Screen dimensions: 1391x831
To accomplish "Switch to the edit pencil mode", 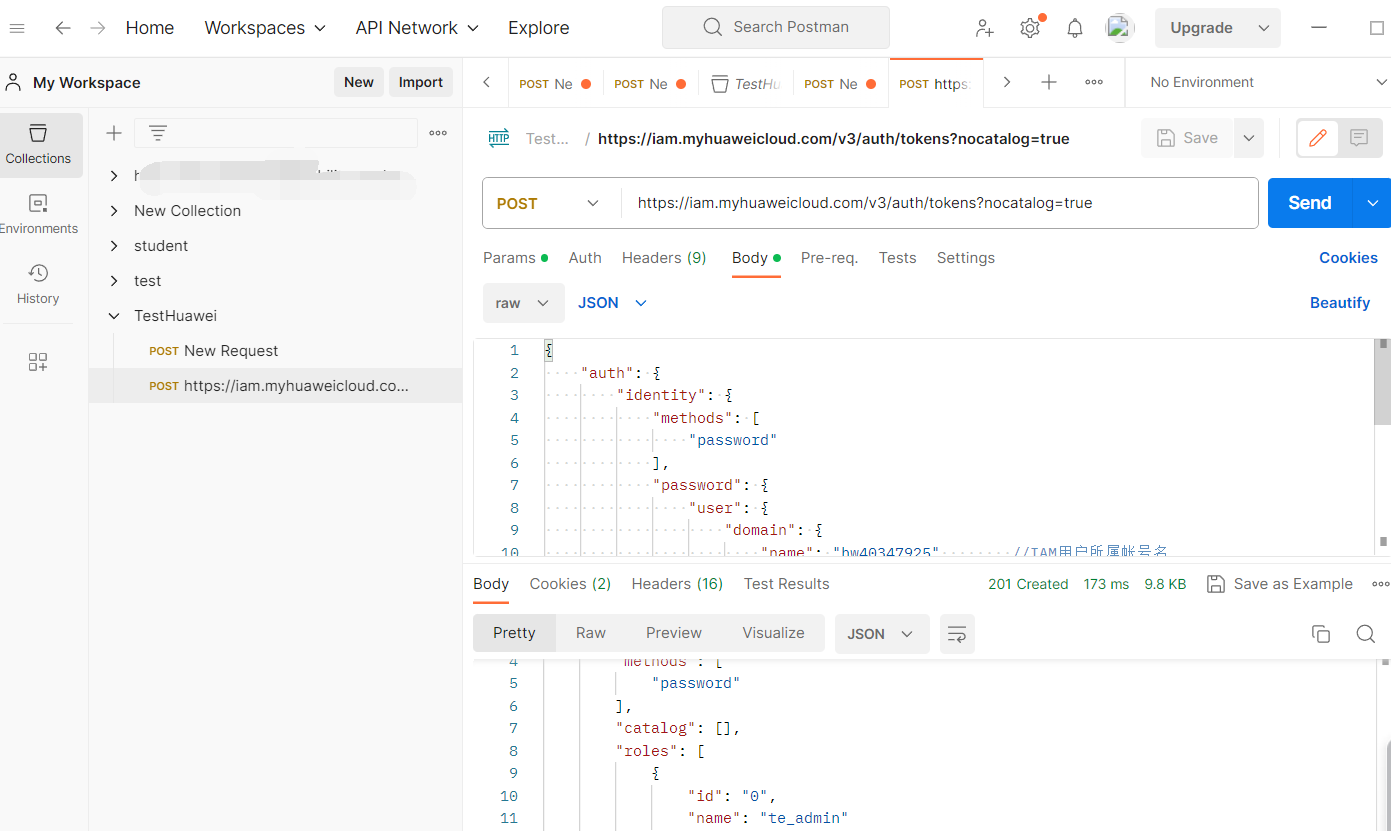I will point(1318,138).
